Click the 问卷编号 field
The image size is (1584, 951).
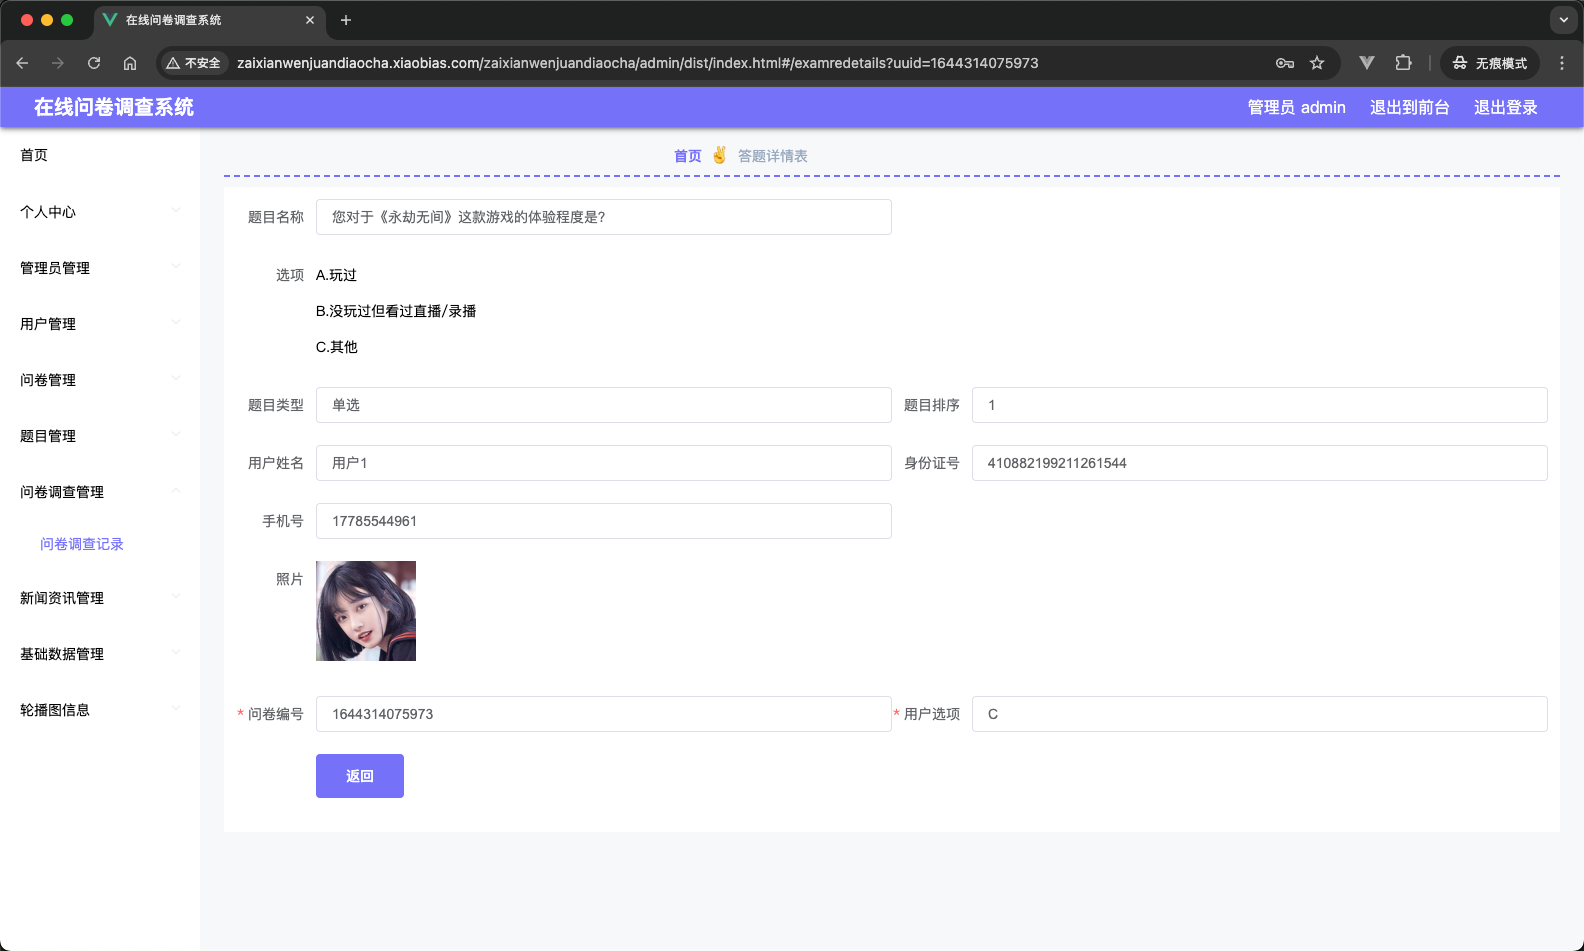pyautogui.click(x=604, y=714)
